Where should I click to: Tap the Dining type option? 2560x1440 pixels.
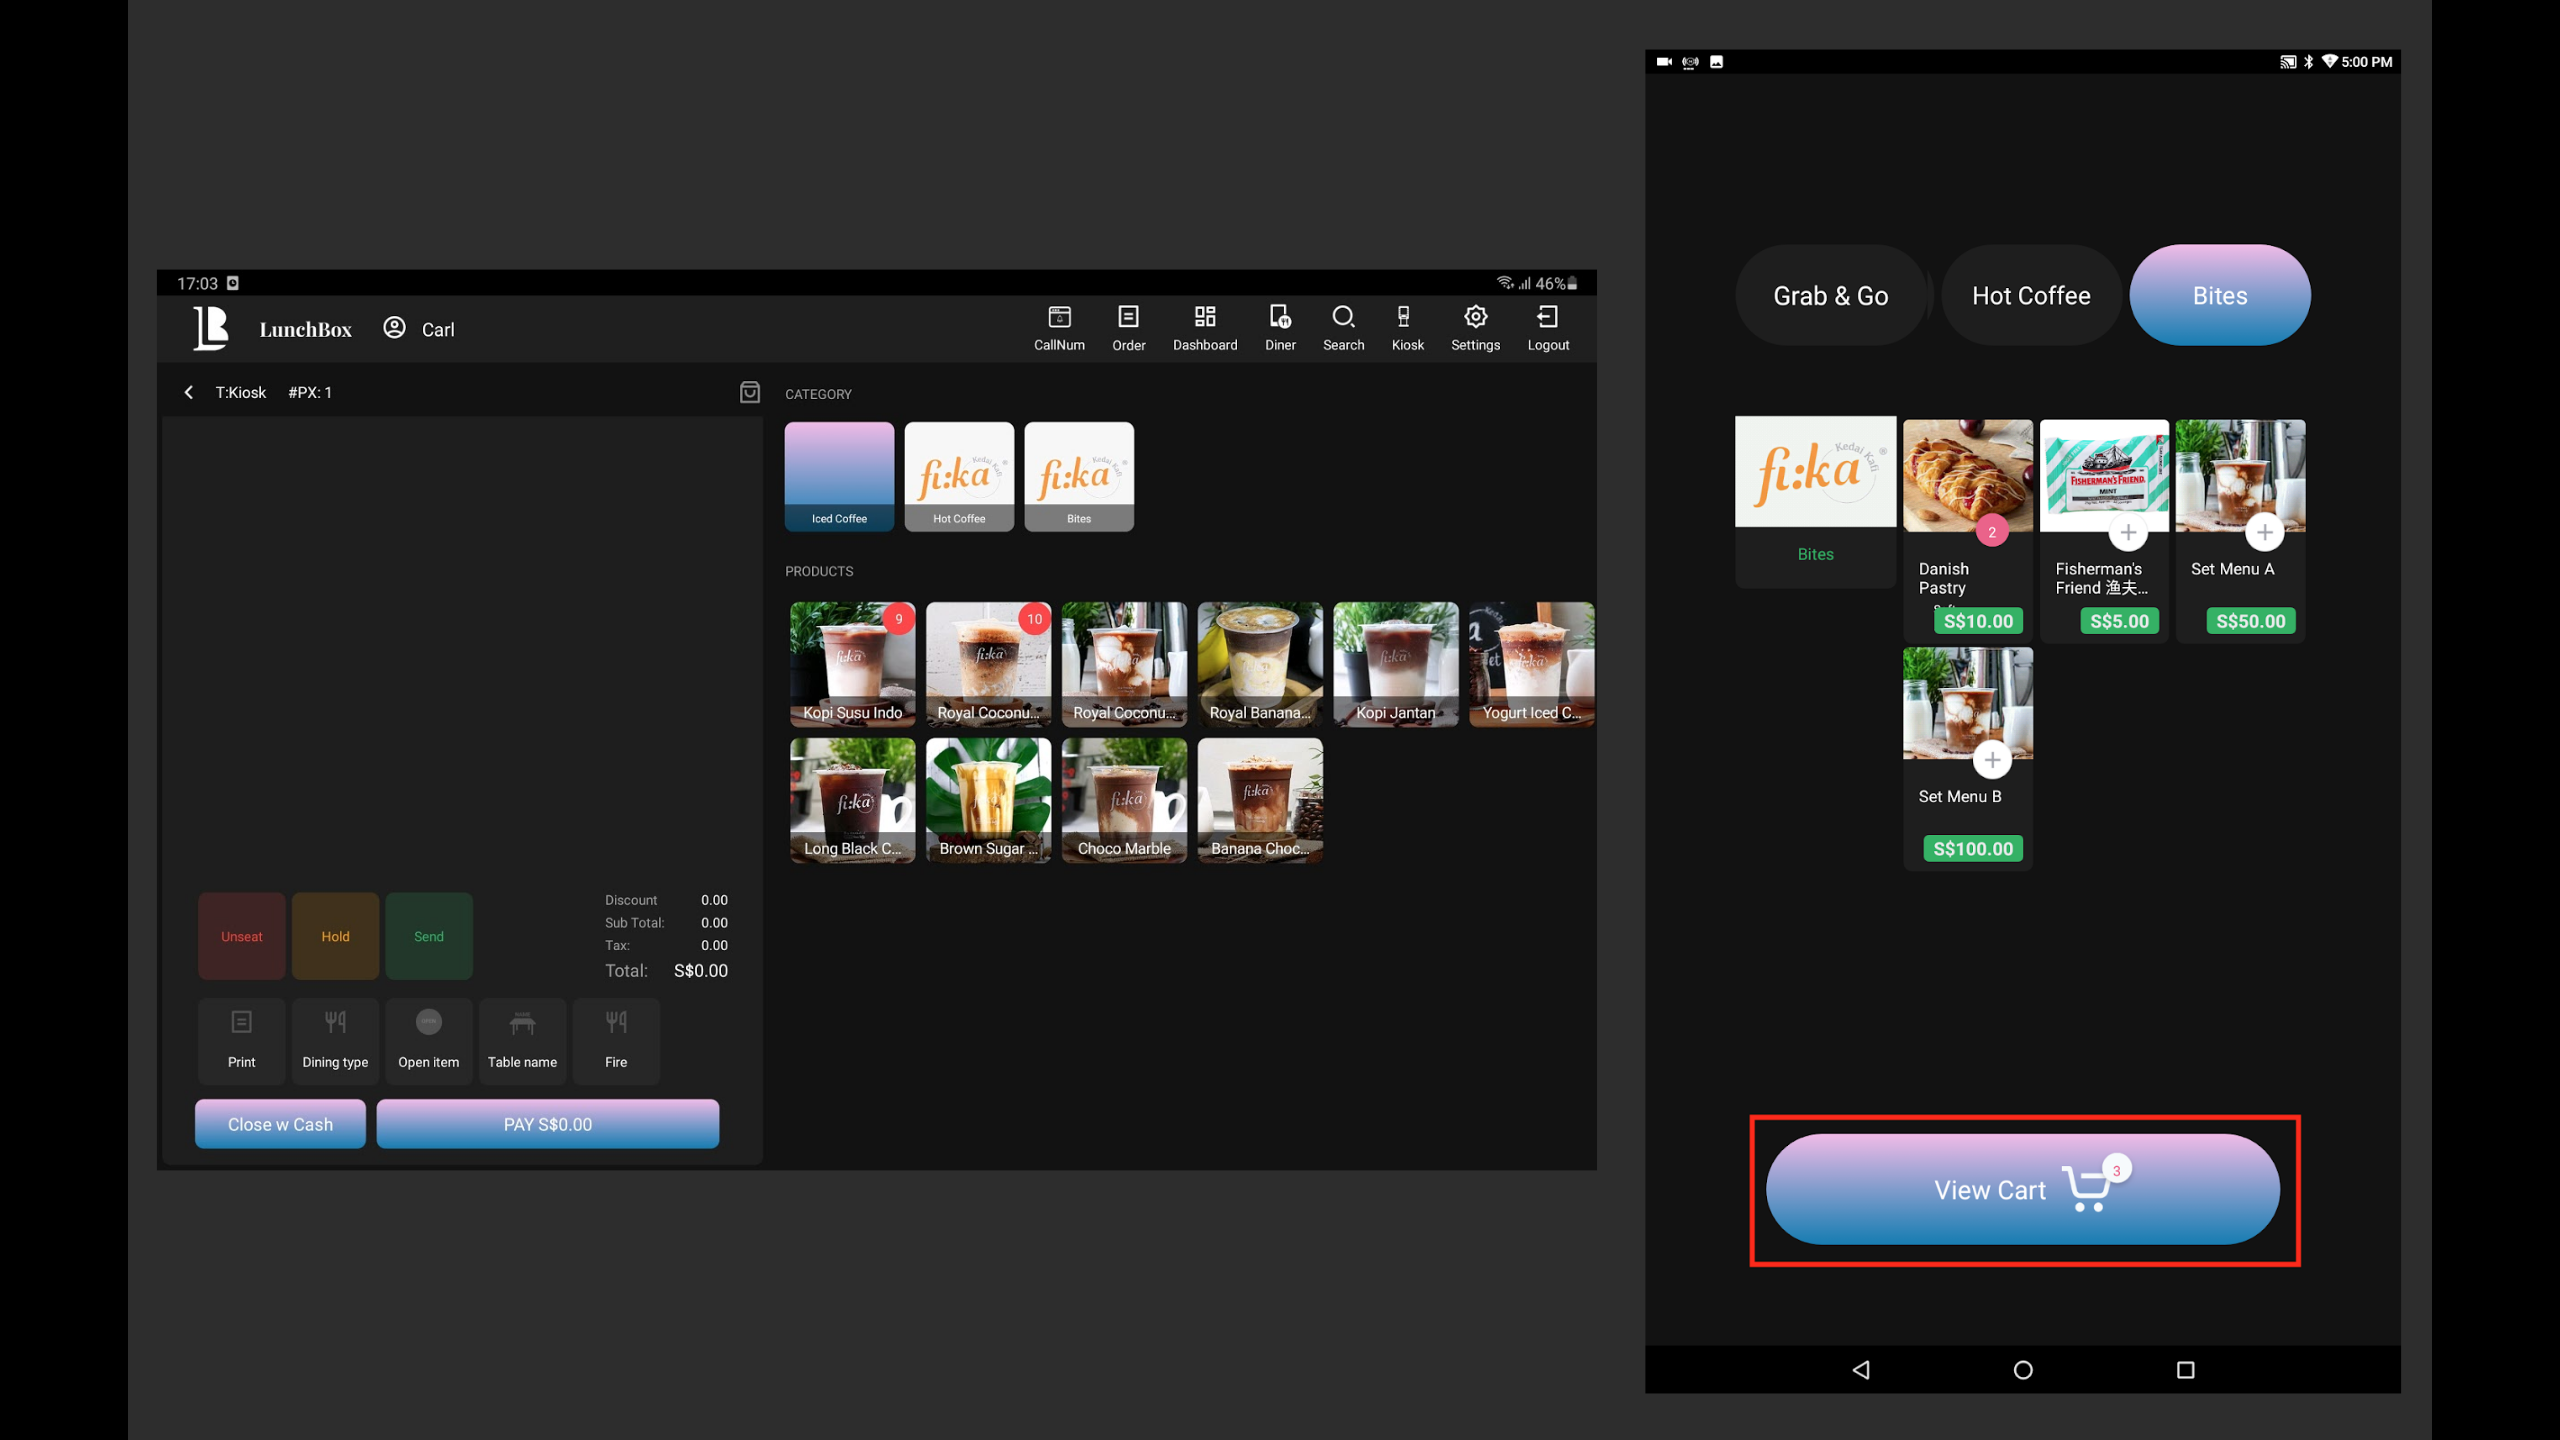(x=335, y=1040)
